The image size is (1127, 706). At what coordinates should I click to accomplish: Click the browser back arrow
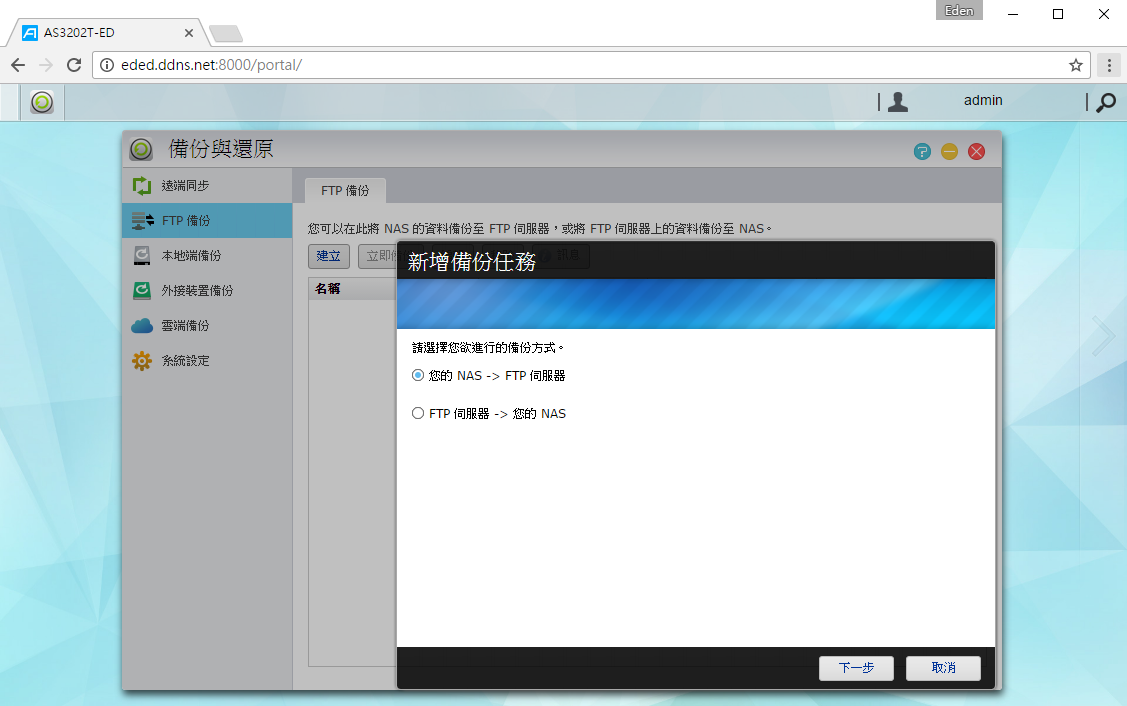pos(18,65)
